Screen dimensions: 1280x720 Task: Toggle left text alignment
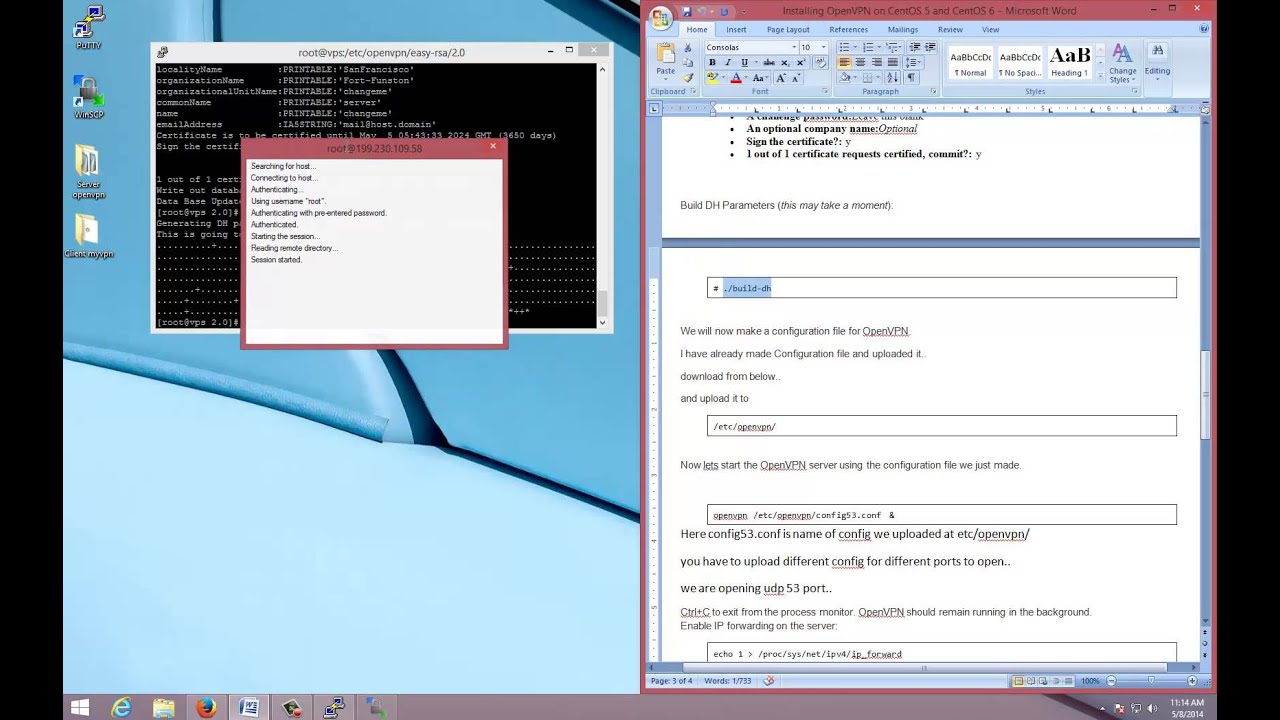tap(844, 62)
